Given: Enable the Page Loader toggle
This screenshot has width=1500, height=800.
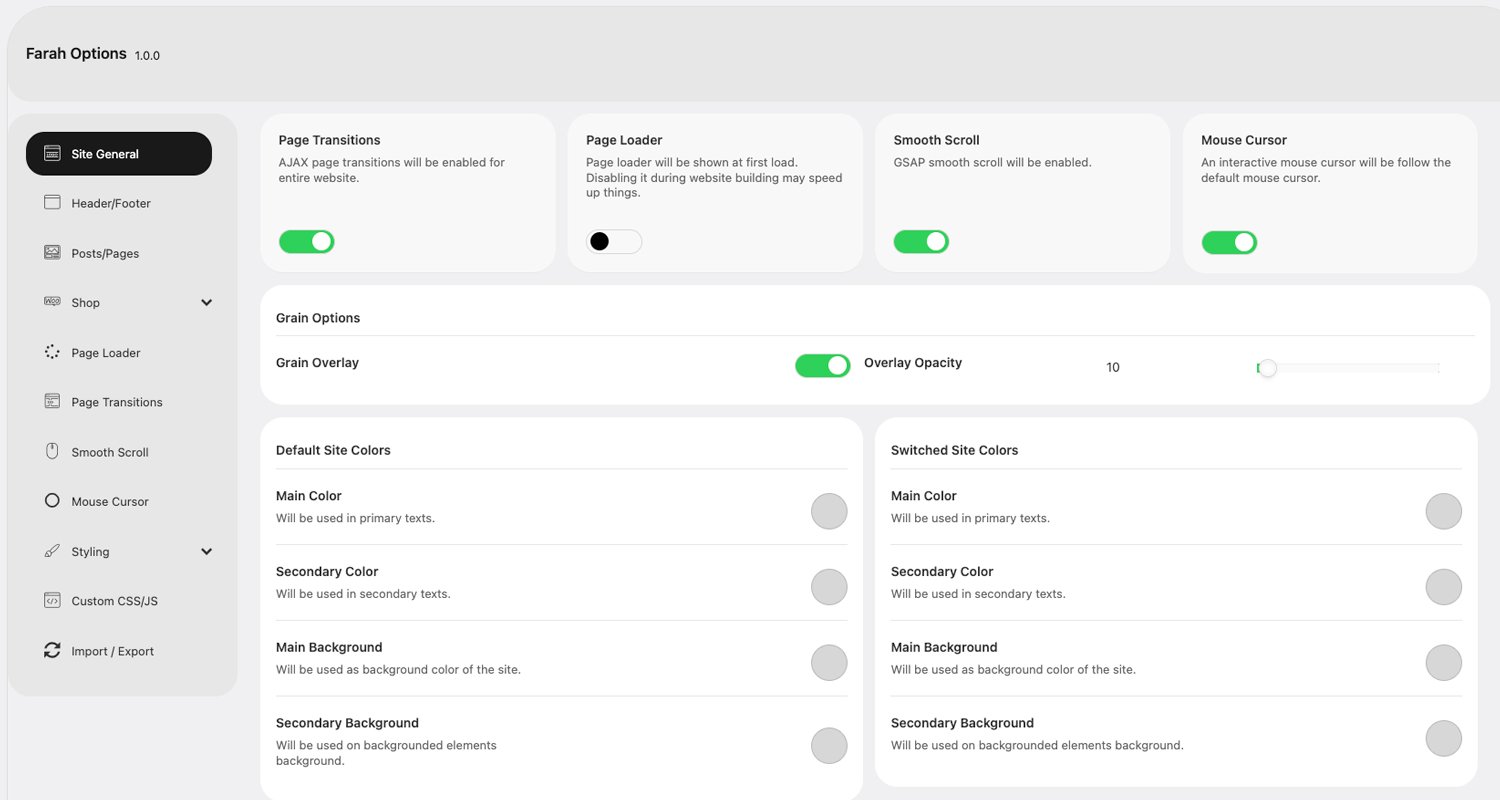Looking at the screenshot, I should tap(613, 241).
